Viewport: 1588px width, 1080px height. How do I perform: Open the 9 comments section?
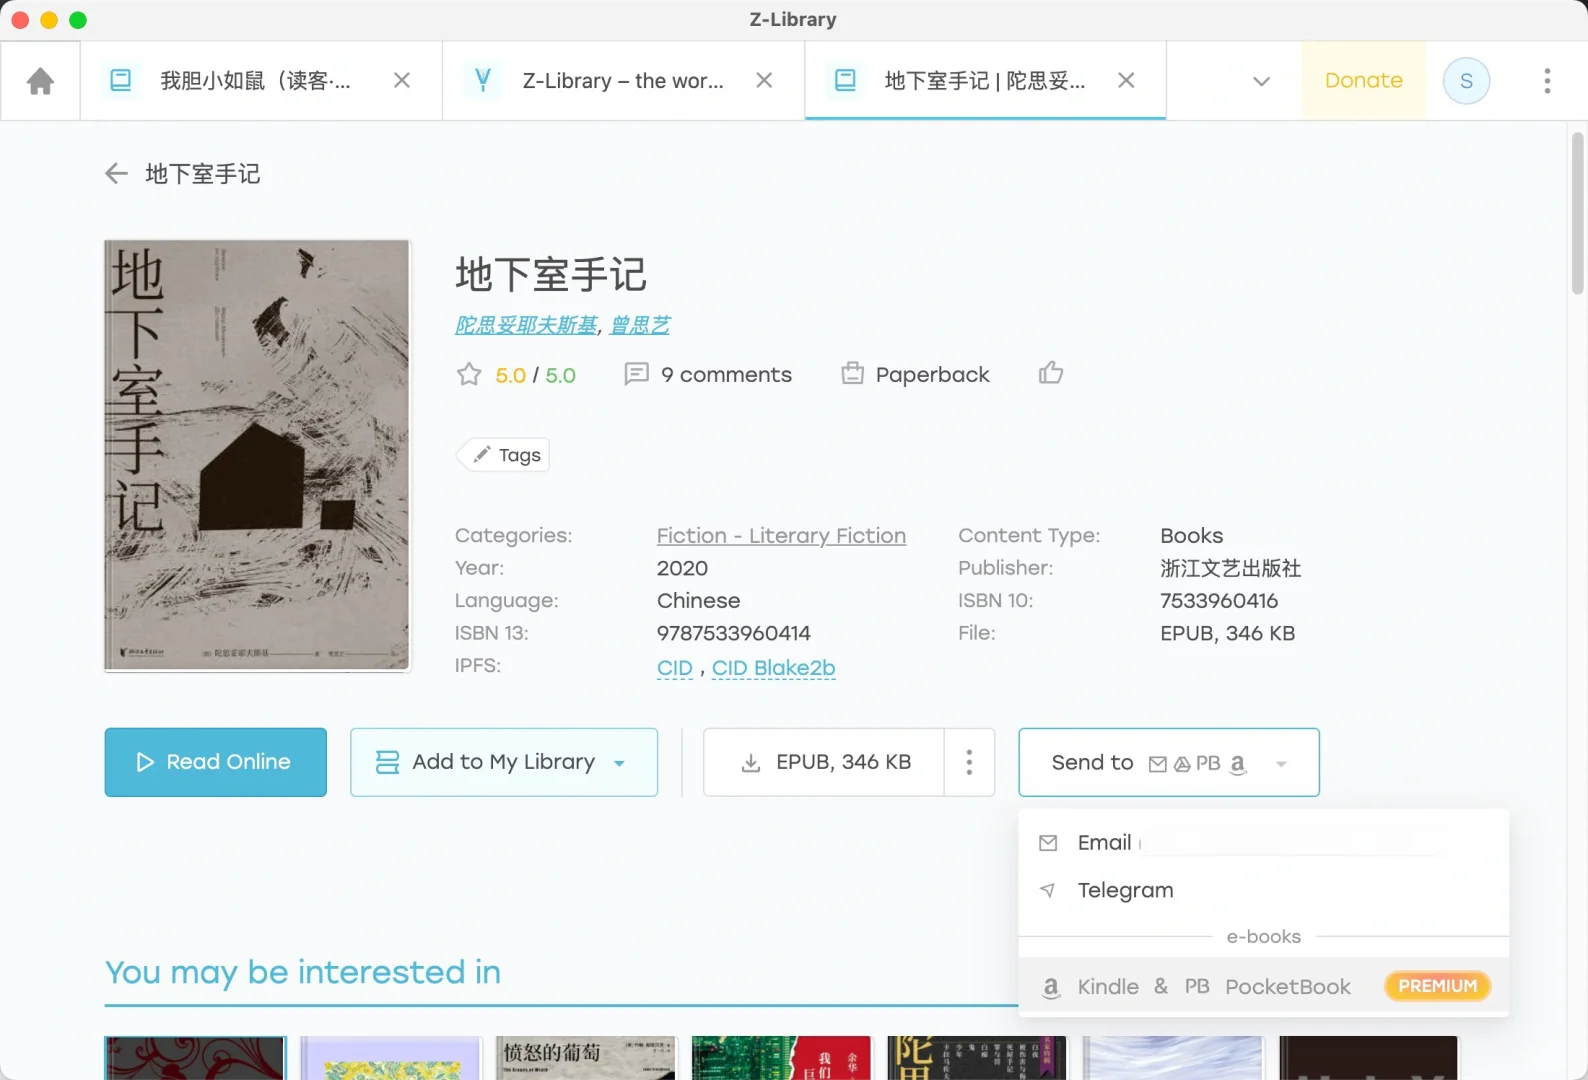pyautogui.click(x=726, y=374)
